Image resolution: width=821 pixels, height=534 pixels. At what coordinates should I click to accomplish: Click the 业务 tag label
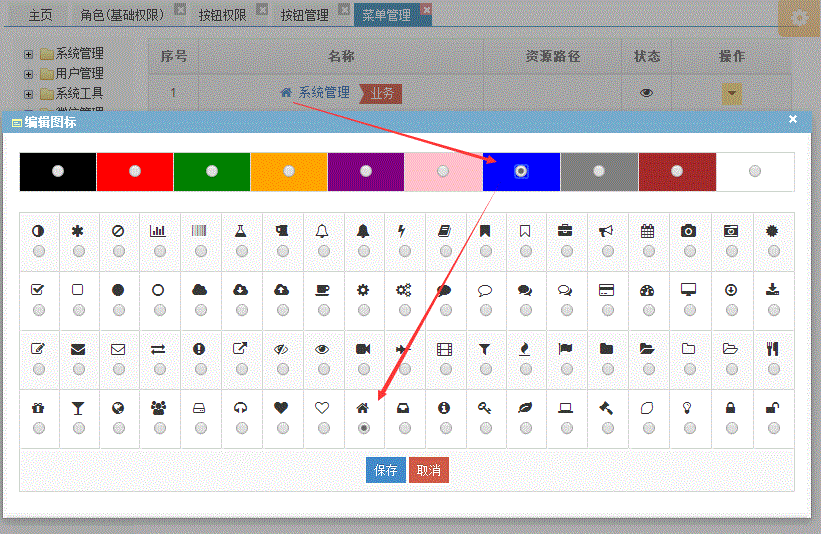tap(382, 94)
